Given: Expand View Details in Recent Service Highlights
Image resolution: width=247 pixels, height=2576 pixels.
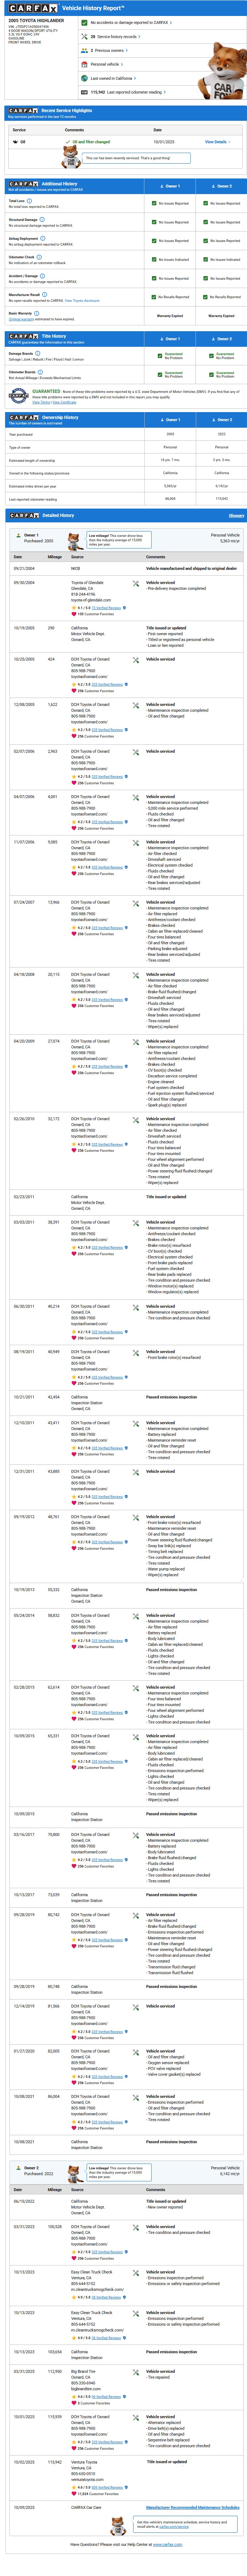Looking at the screenshot, I should click(217, 142).
